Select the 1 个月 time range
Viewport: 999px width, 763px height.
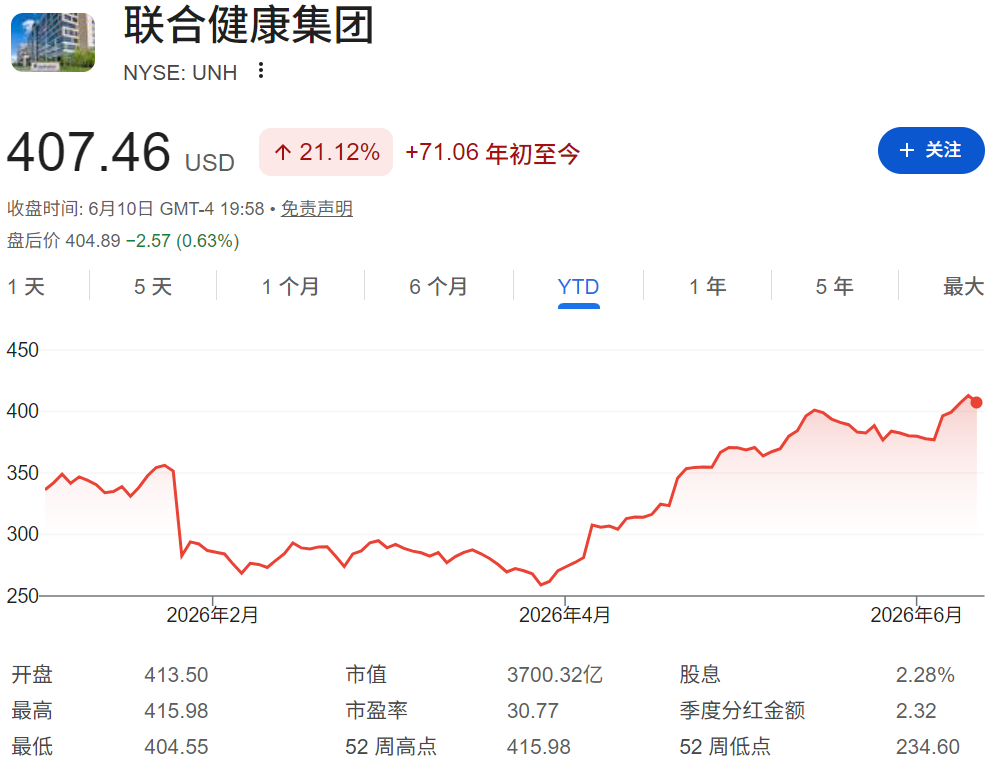291,287
